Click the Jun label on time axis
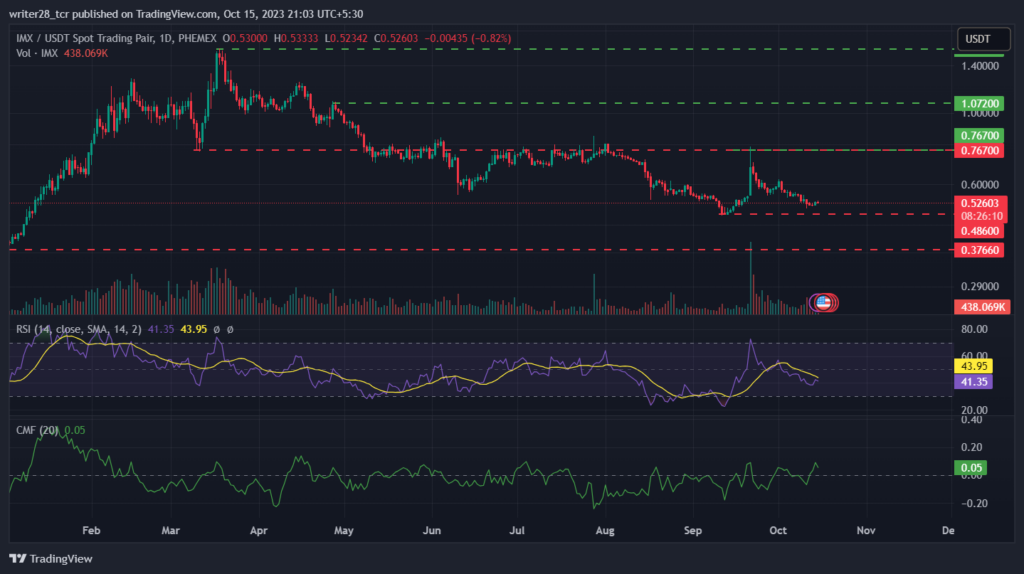Screen dimensions: 1024x574 pos(432,530)
